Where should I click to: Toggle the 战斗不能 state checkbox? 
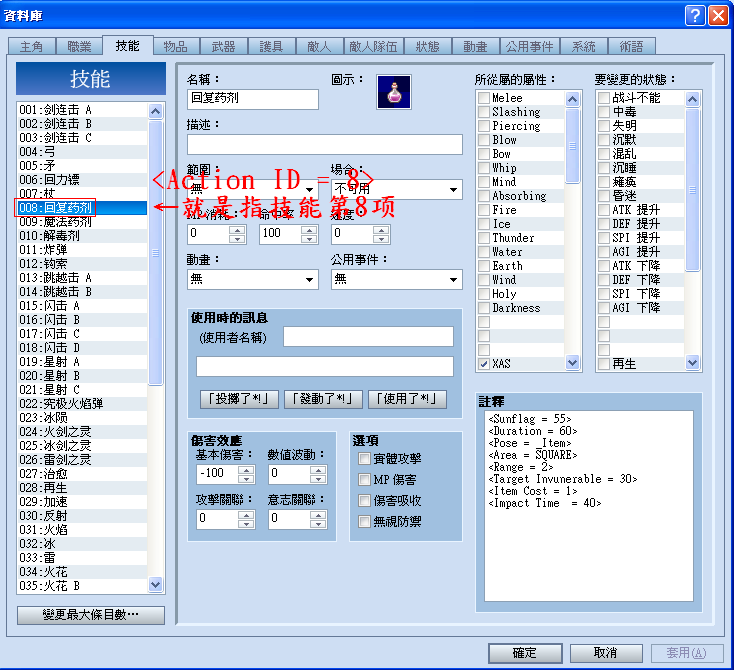click(x=604, y=98)
